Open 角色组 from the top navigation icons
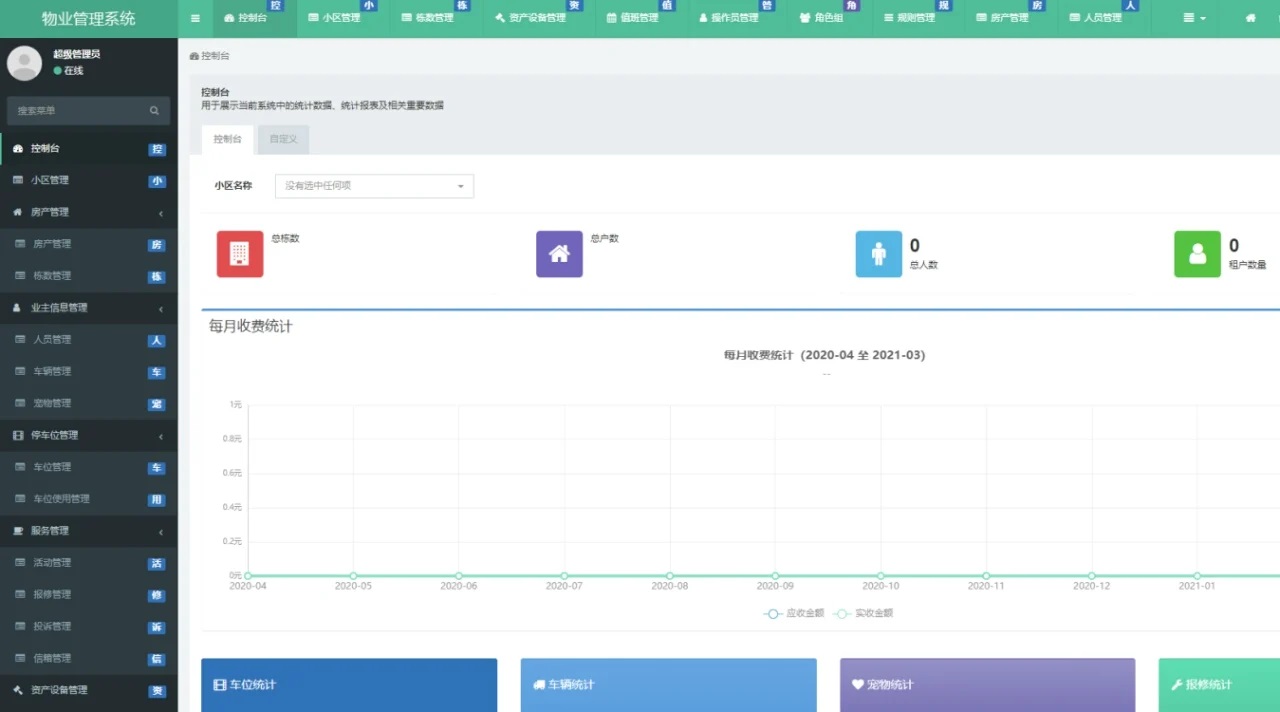Screen dimensions: 1280x712 coord(828,18)
